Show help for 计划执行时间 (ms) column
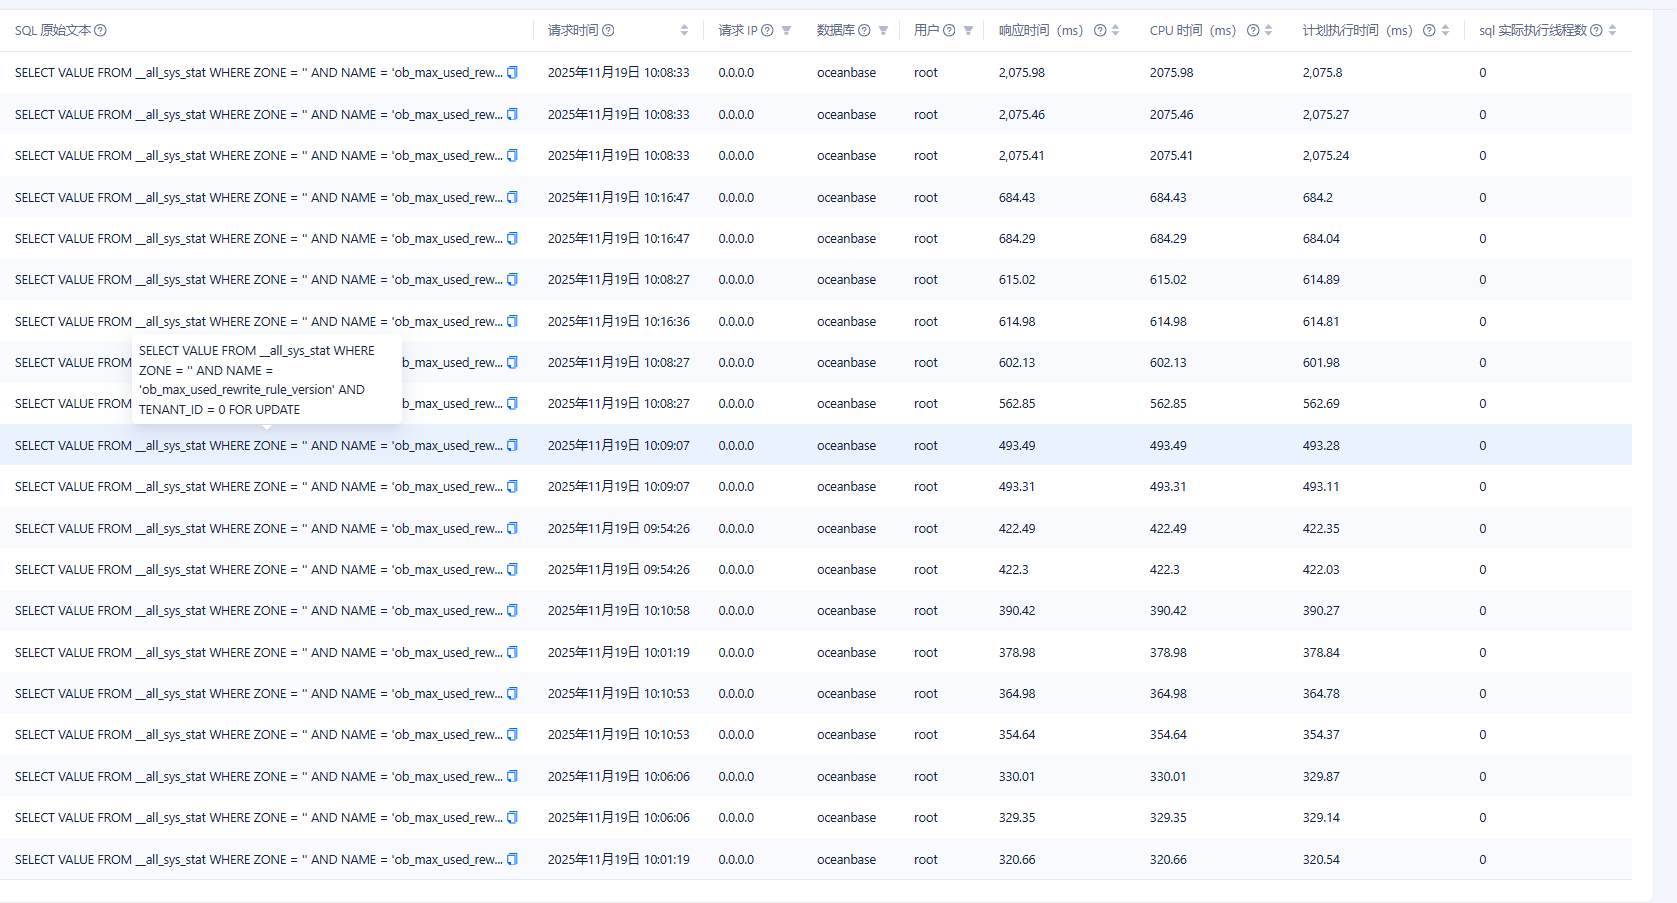Screen dimensions: 1677x903 click(x=1429, y=31)
